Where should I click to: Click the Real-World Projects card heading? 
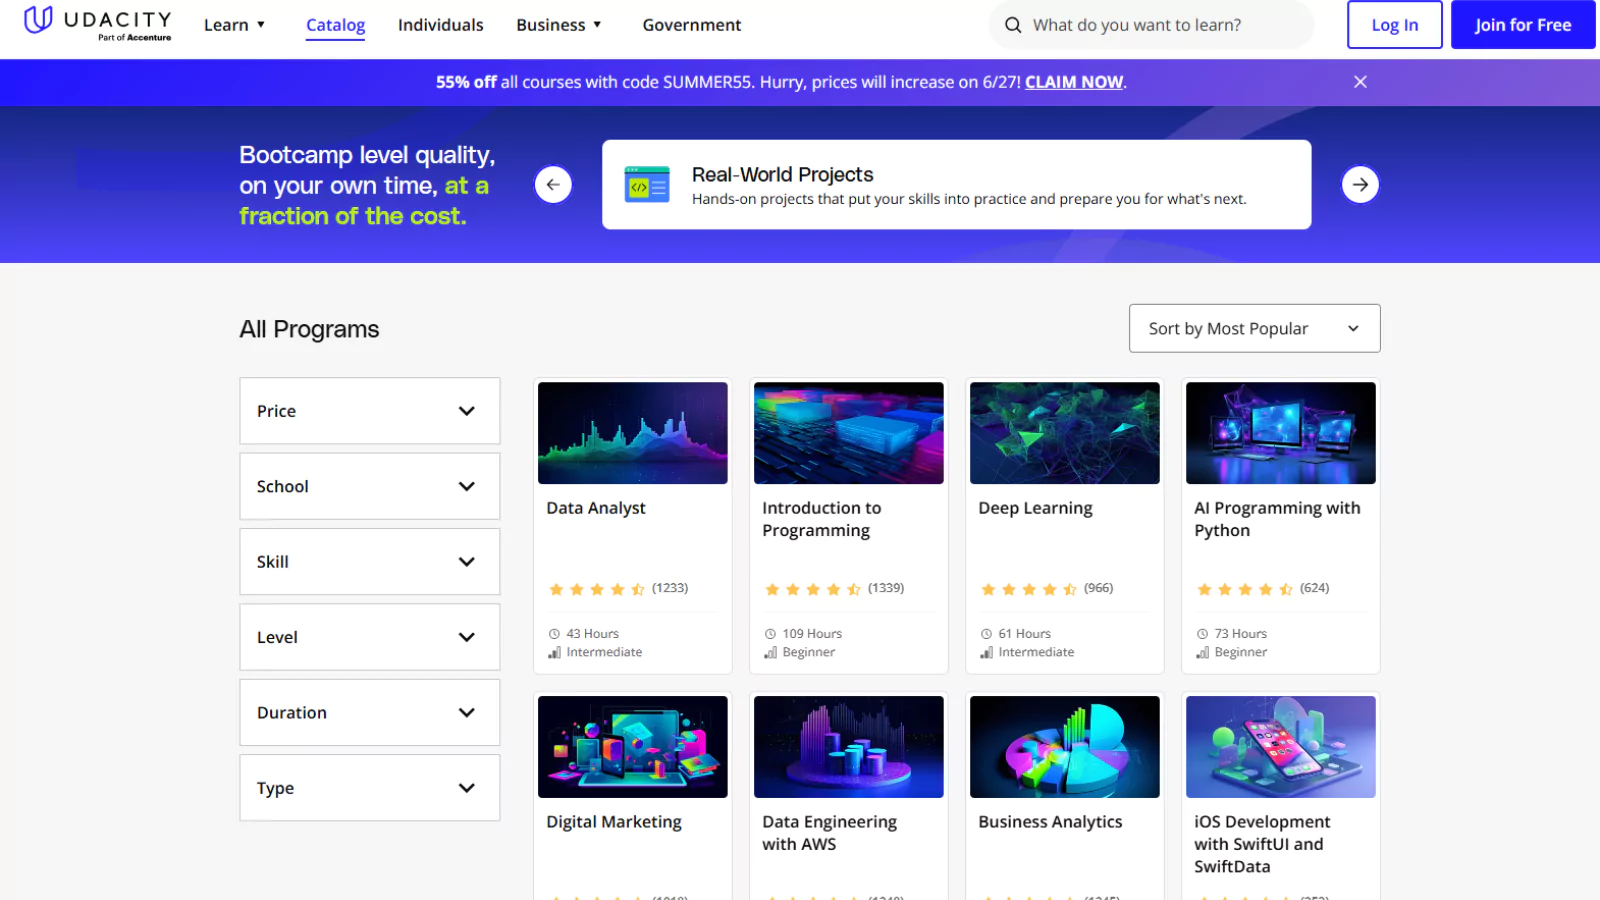point(782,175)
